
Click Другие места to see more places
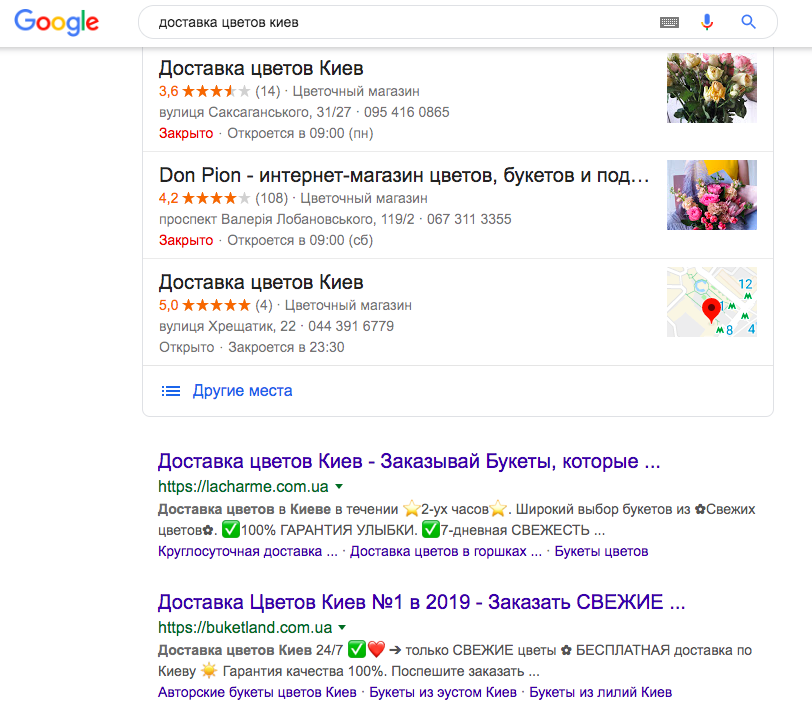(x=242, y=391)
